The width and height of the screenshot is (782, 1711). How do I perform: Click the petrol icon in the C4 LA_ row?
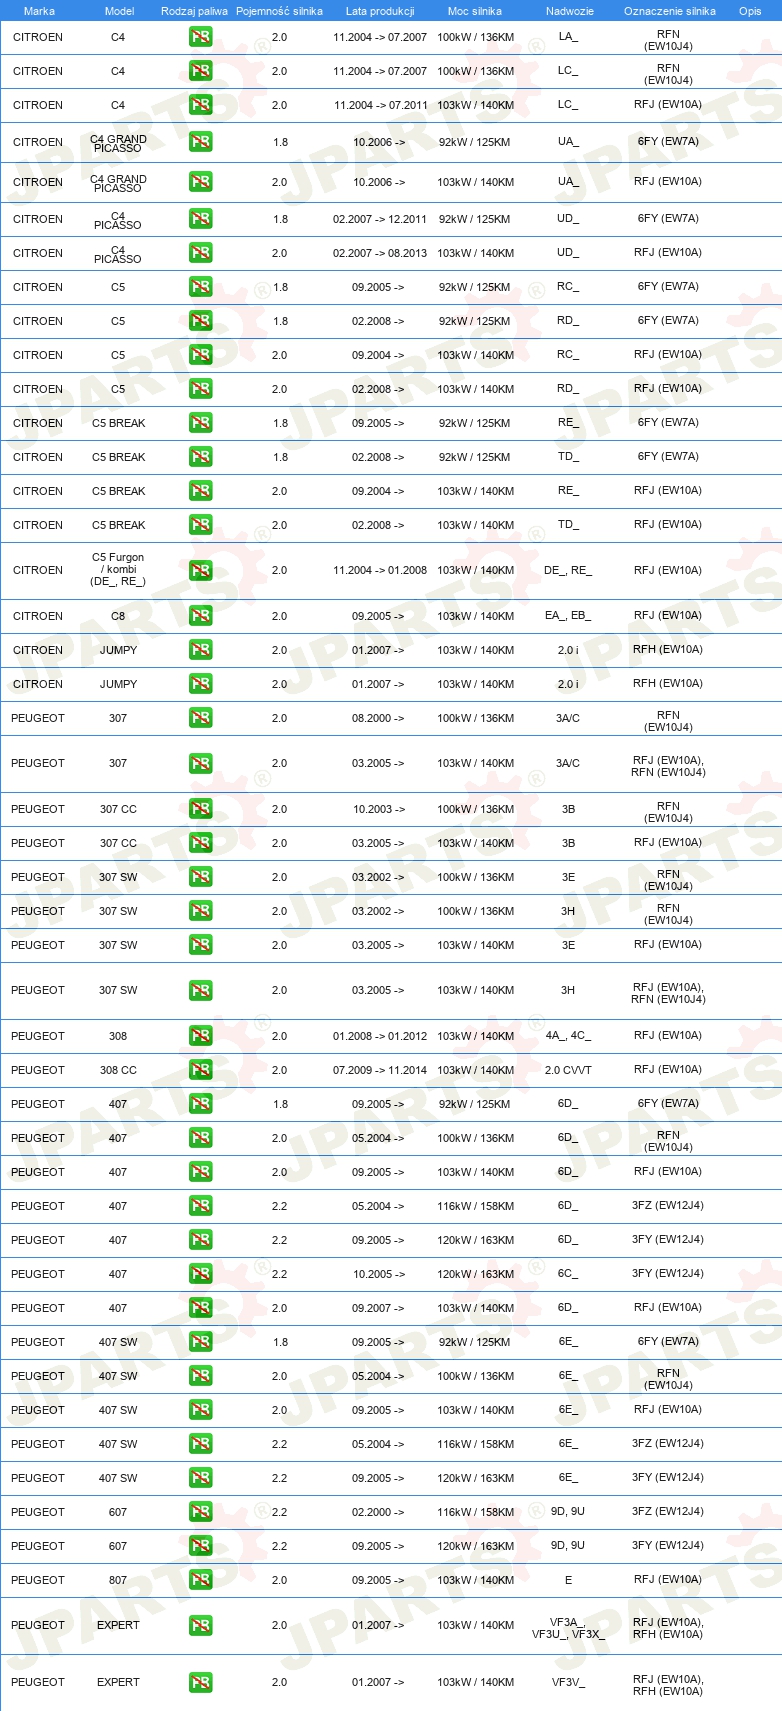(201, 37)
